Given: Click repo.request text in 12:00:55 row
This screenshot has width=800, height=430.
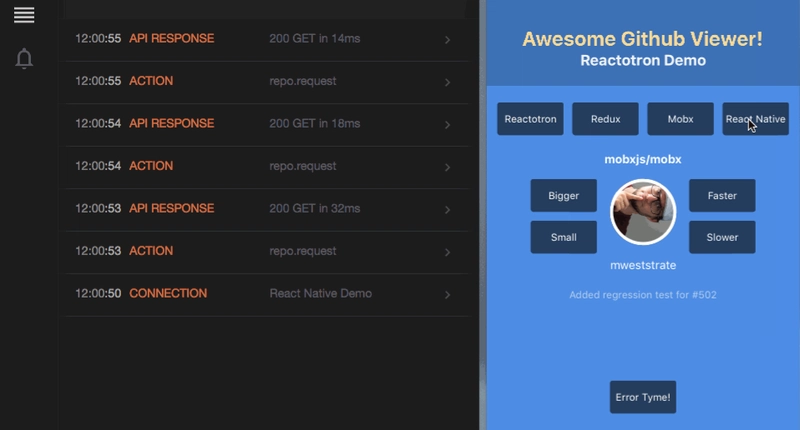Looking at the screenshot, I should pos(303,81).
